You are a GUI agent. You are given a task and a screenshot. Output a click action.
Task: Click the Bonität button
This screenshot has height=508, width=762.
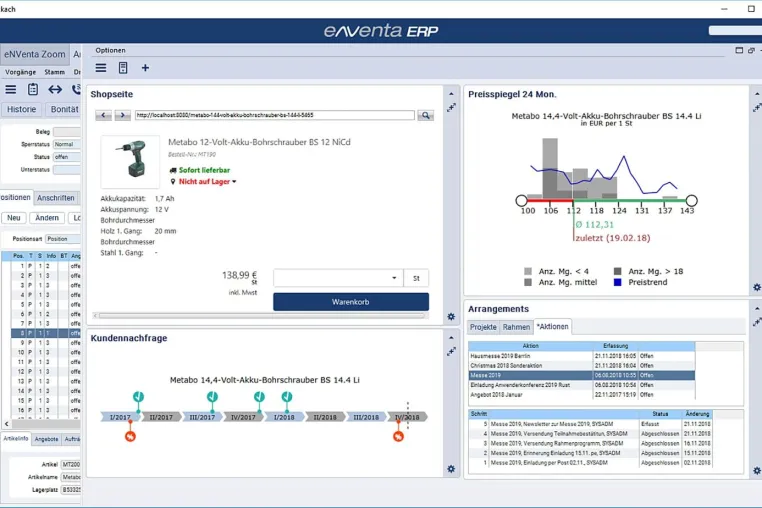click(64, 109)
